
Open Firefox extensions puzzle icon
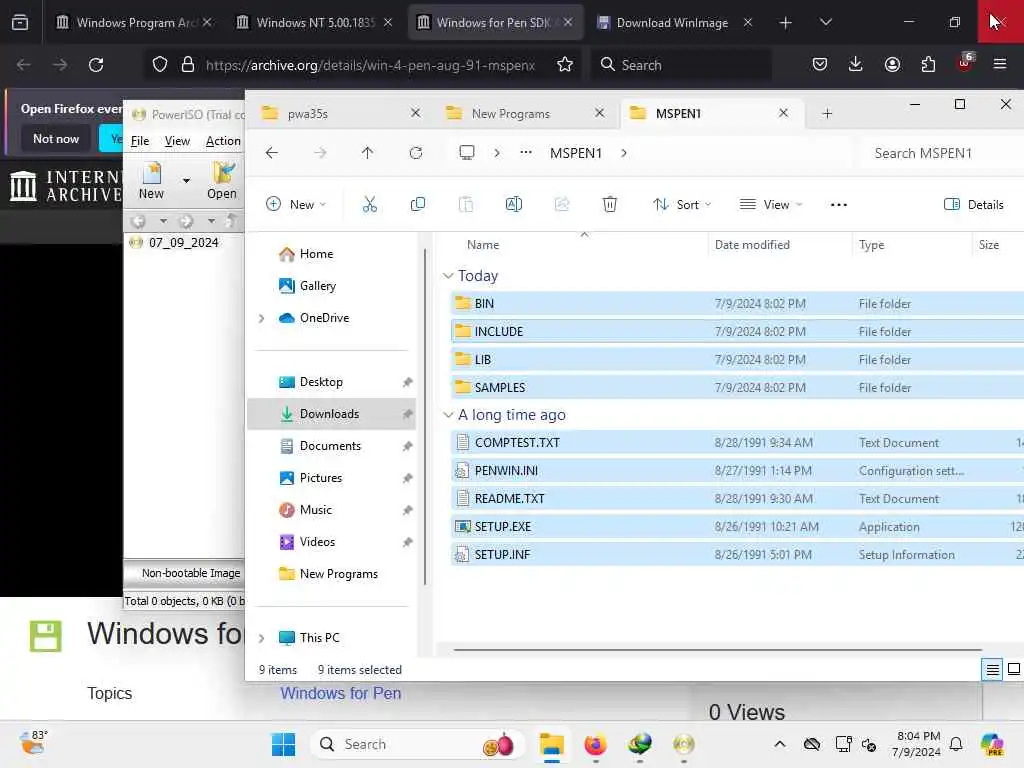point(928,65)
